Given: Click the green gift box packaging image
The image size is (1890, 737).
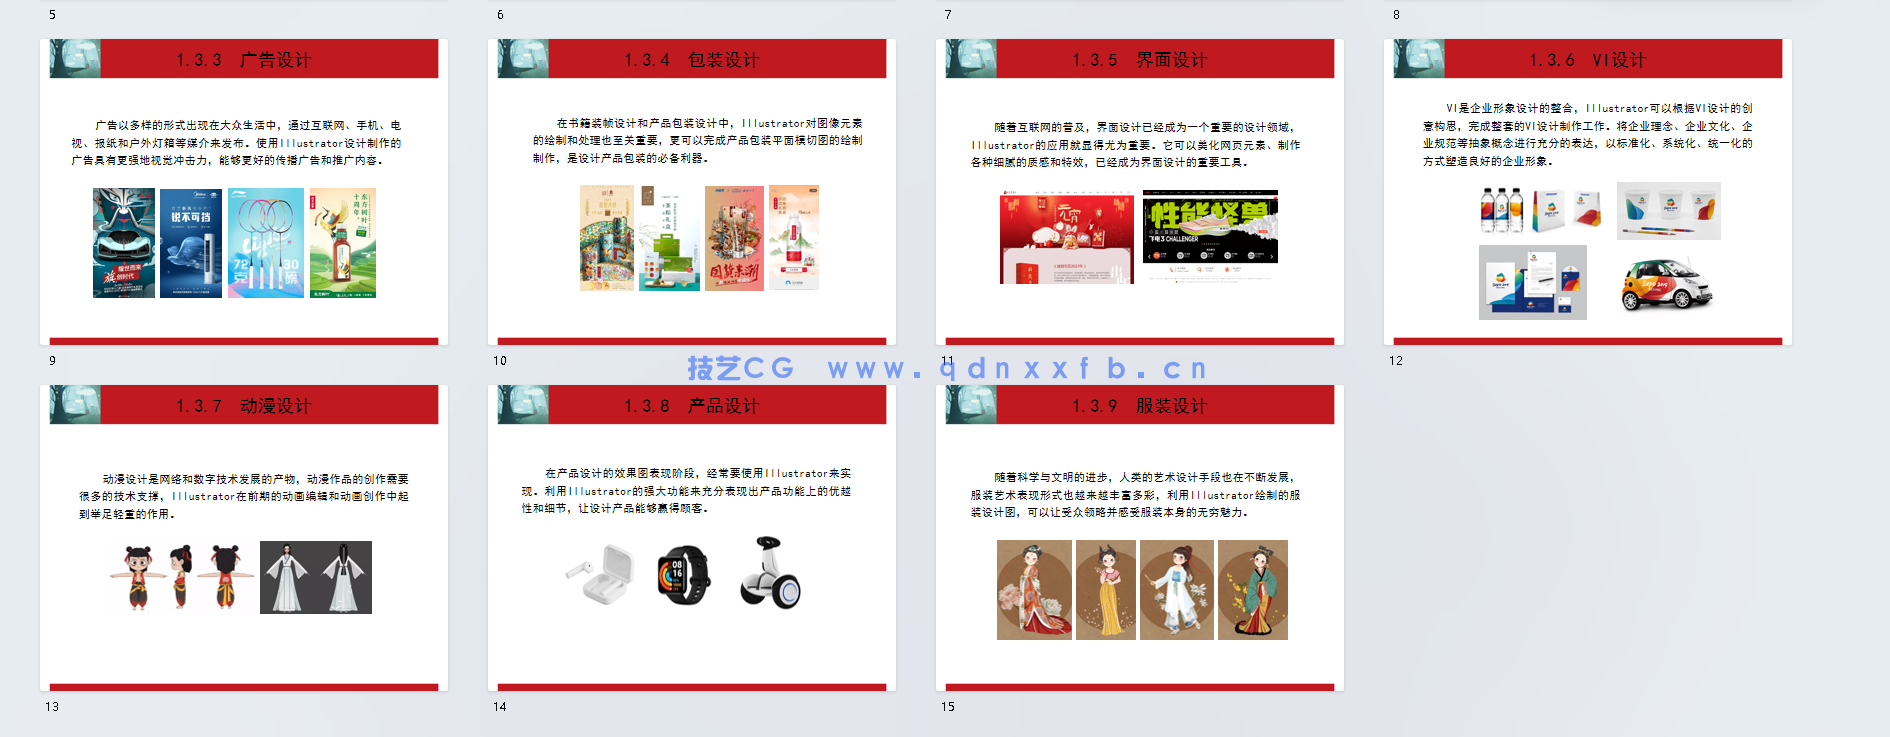Looking at the screenshot, I should [669, 238].
